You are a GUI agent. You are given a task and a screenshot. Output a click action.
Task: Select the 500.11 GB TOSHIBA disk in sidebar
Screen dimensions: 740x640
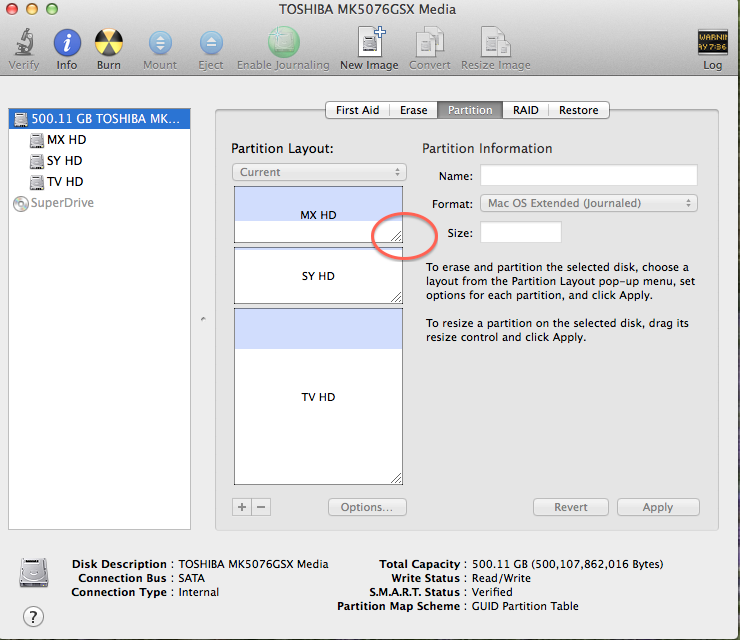(x=100, y=118)
